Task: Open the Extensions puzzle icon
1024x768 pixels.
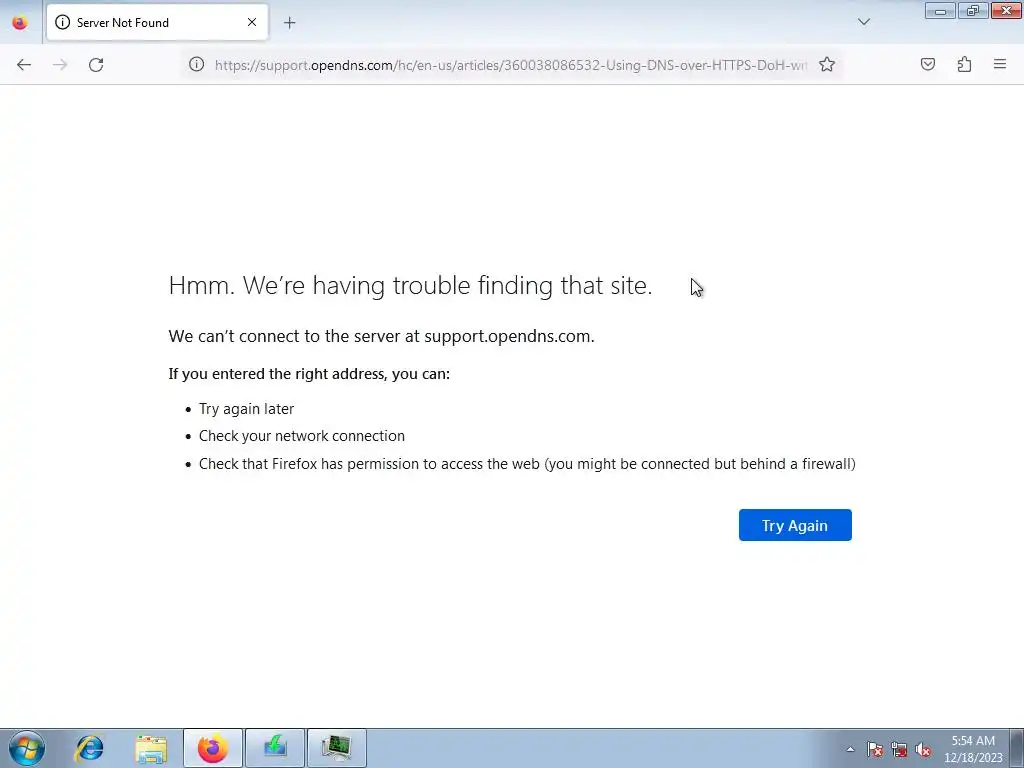Action: click(x=964, y=64)
